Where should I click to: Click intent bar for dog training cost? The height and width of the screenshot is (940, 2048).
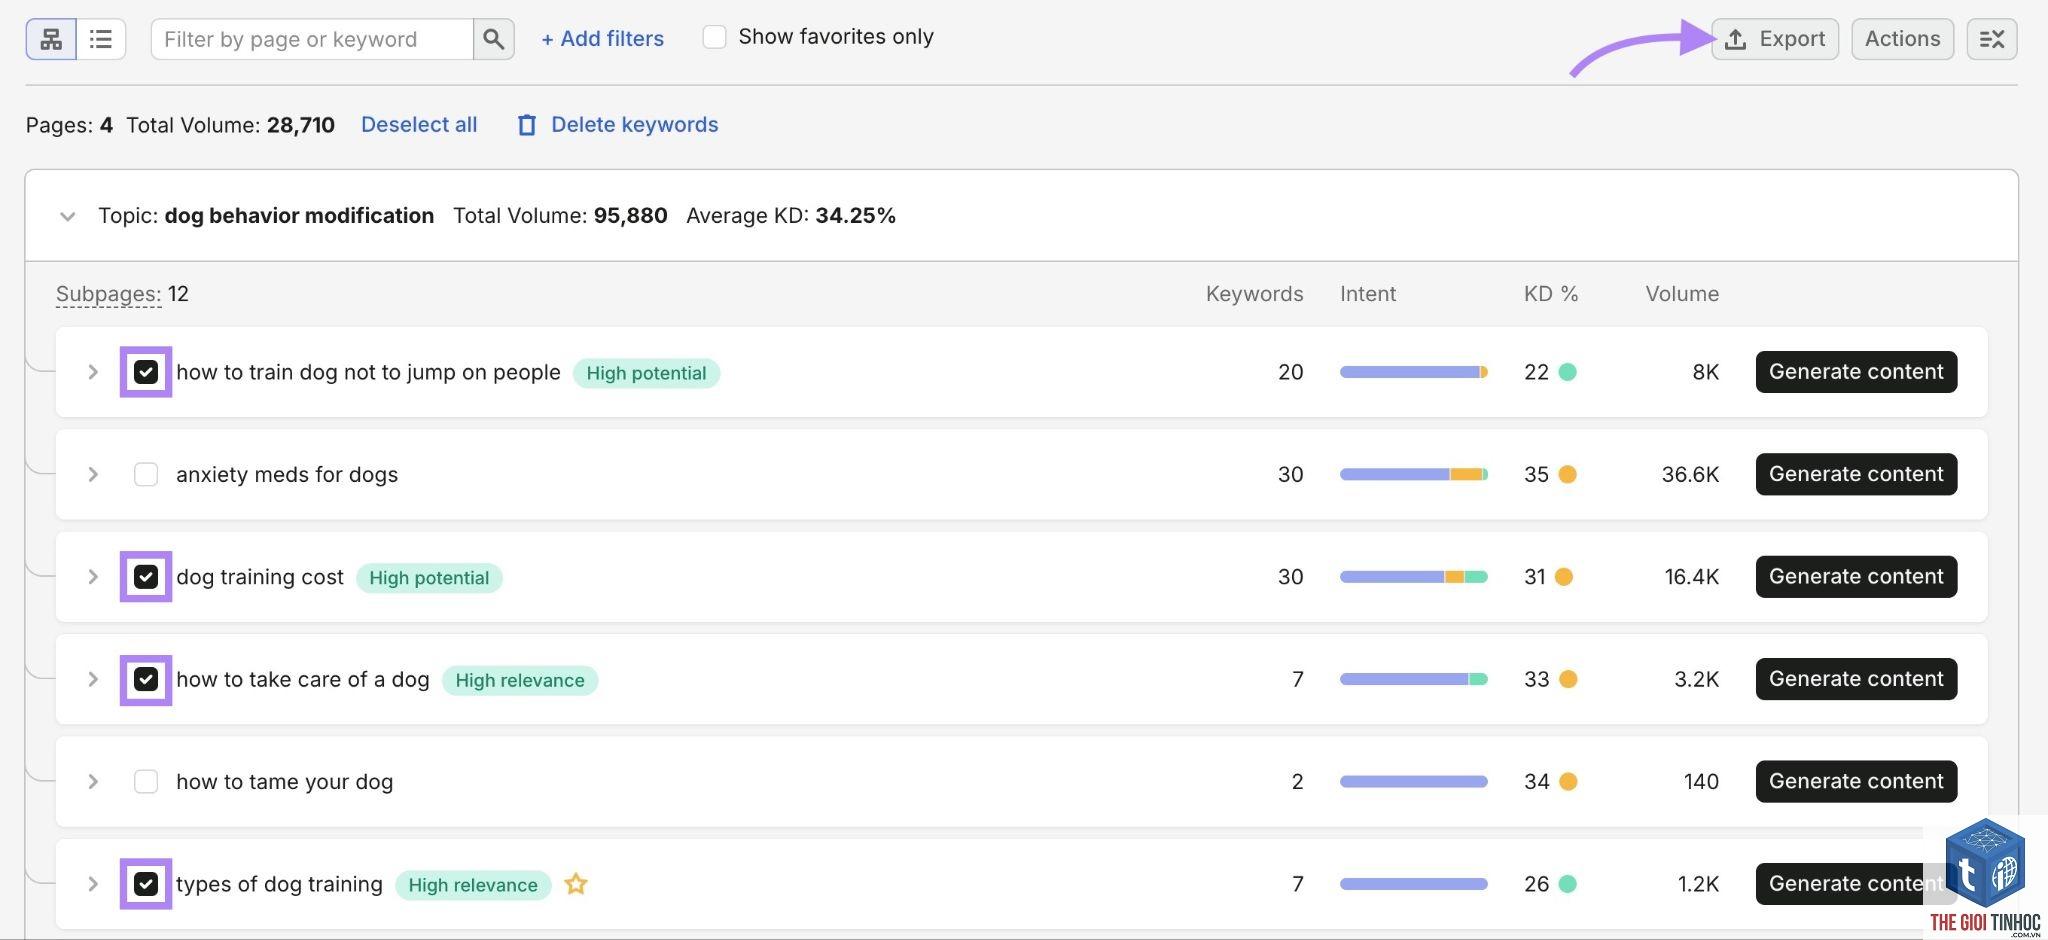(x=1414, y=577)
